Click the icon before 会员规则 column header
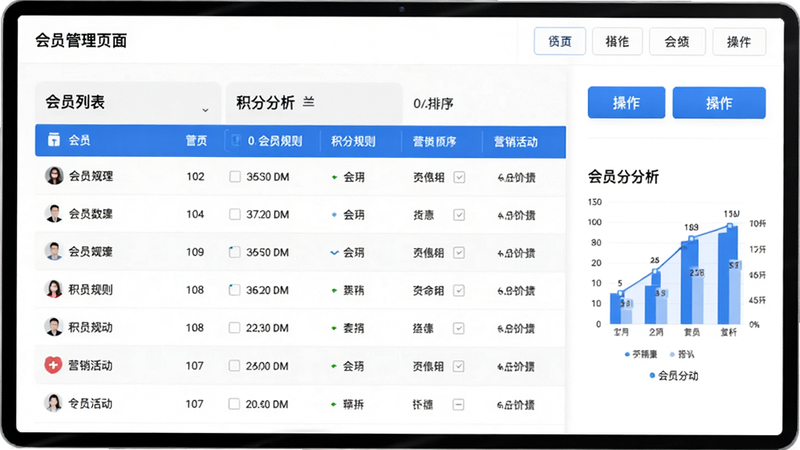Viewport: 800px width, 450px height. (x=236, y=140)
